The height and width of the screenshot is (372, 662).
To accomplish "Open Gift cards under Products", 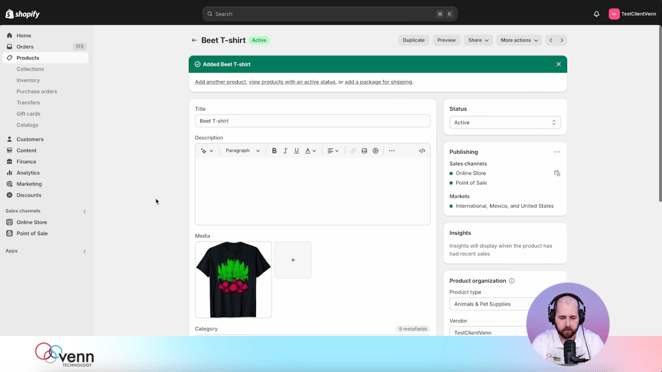I will pos(28,114).
